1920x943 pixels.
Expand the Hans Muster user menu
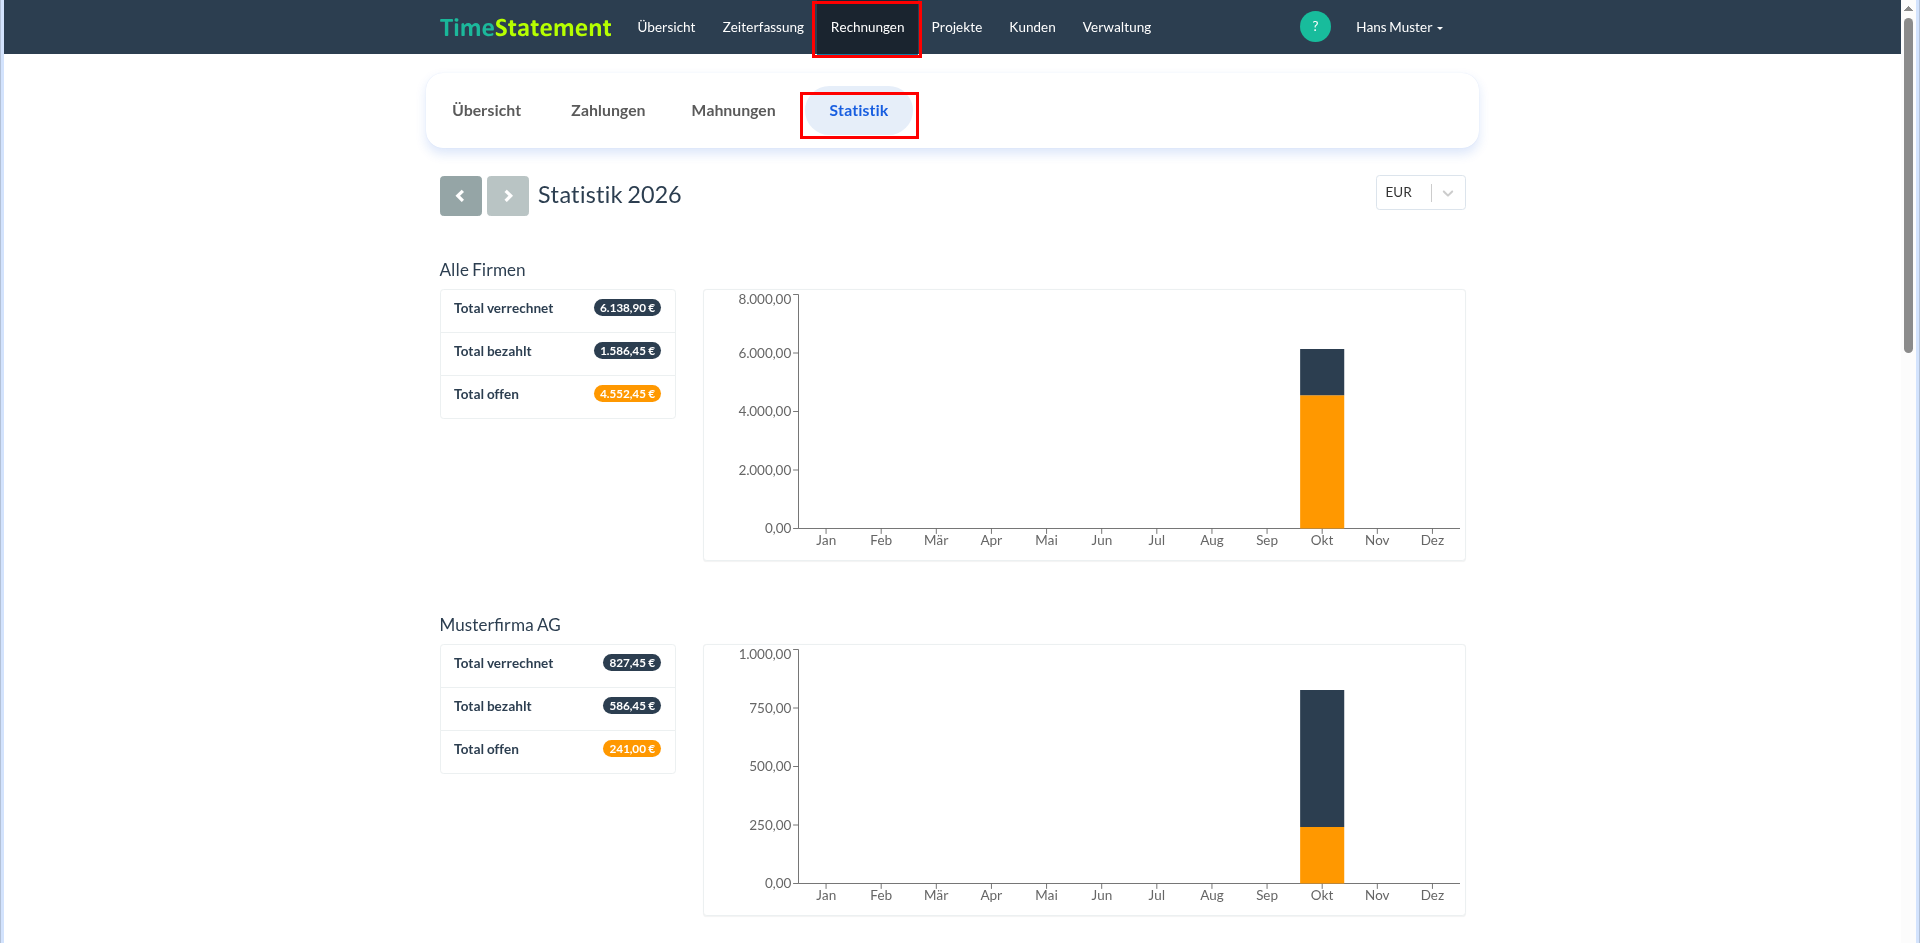(1399, 27)
